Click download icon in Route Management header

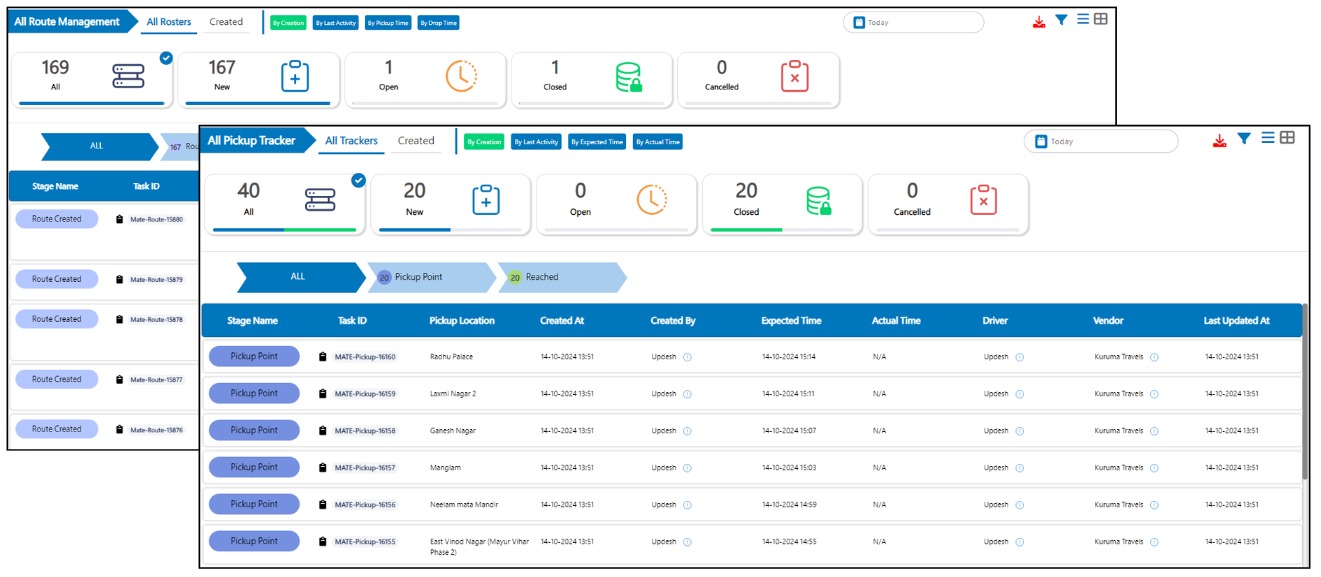coord(1039,21)
